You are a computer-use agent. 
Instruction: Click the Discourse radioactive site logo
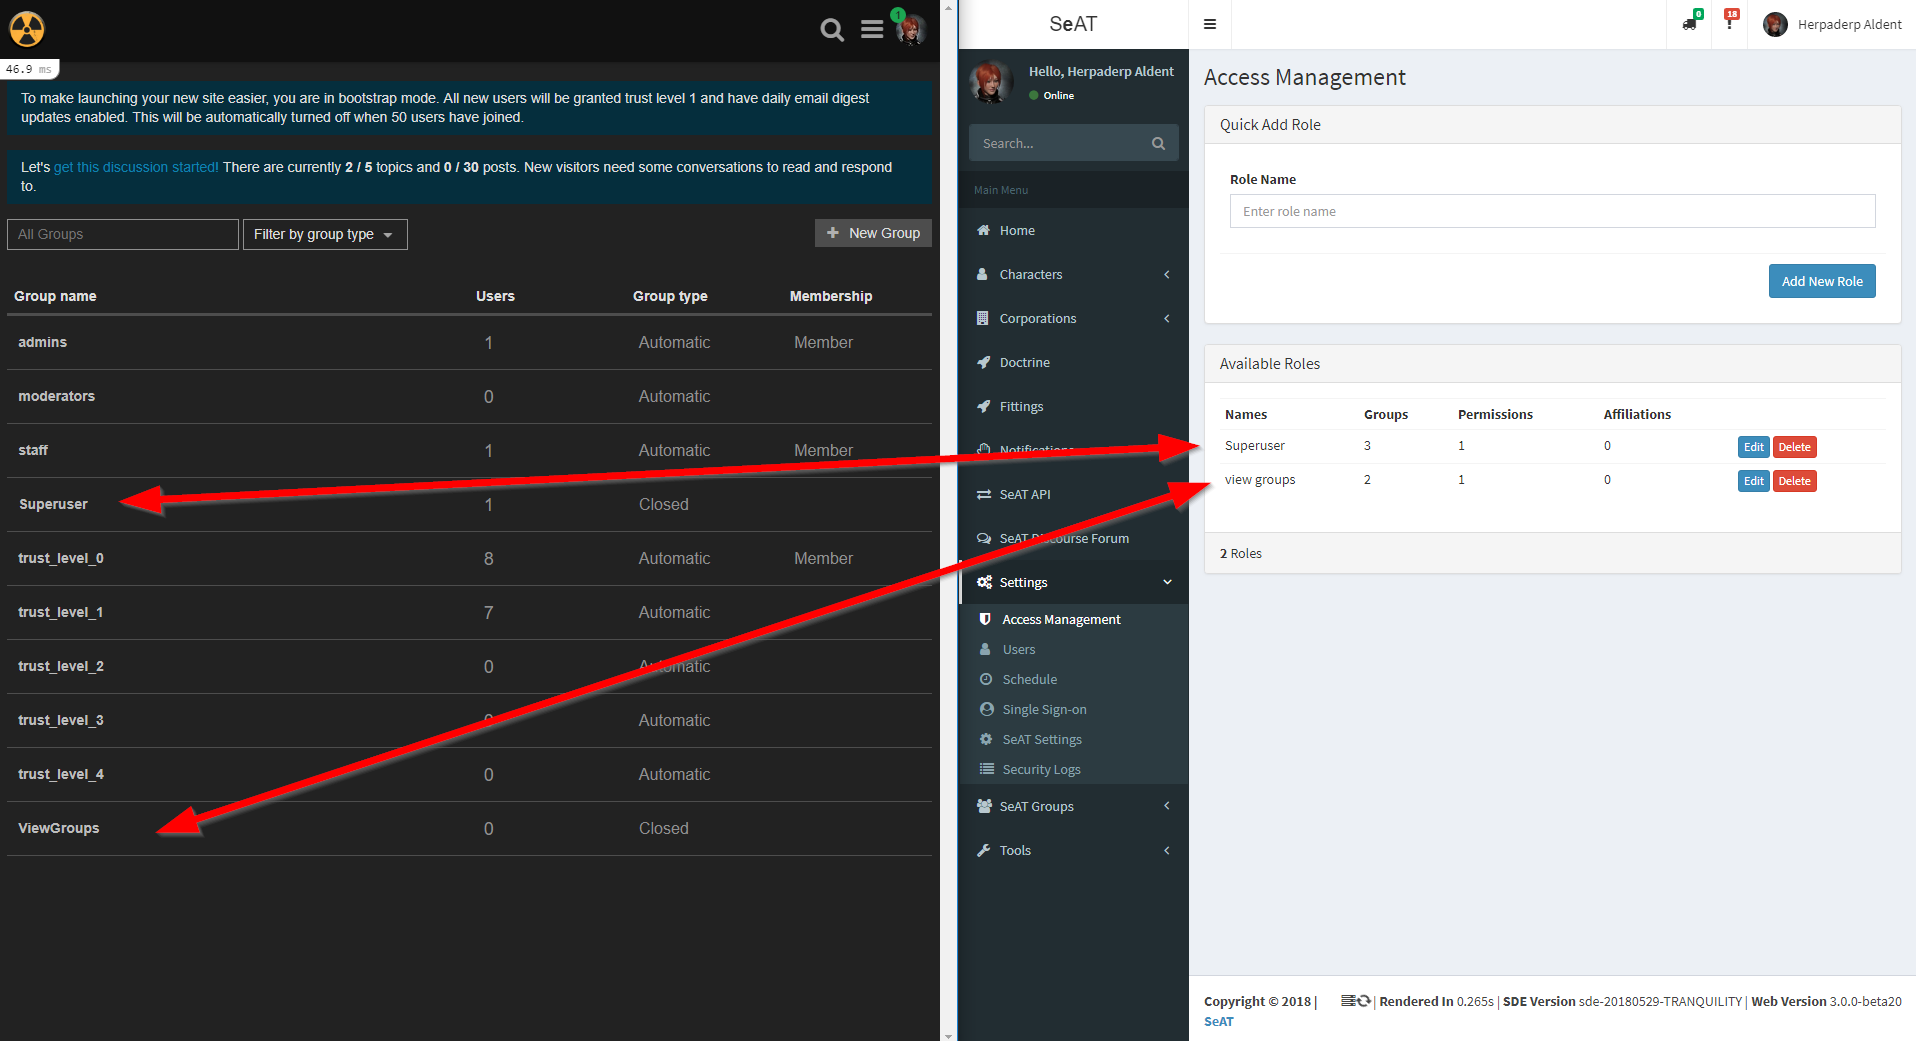click(x=27, y=29)
